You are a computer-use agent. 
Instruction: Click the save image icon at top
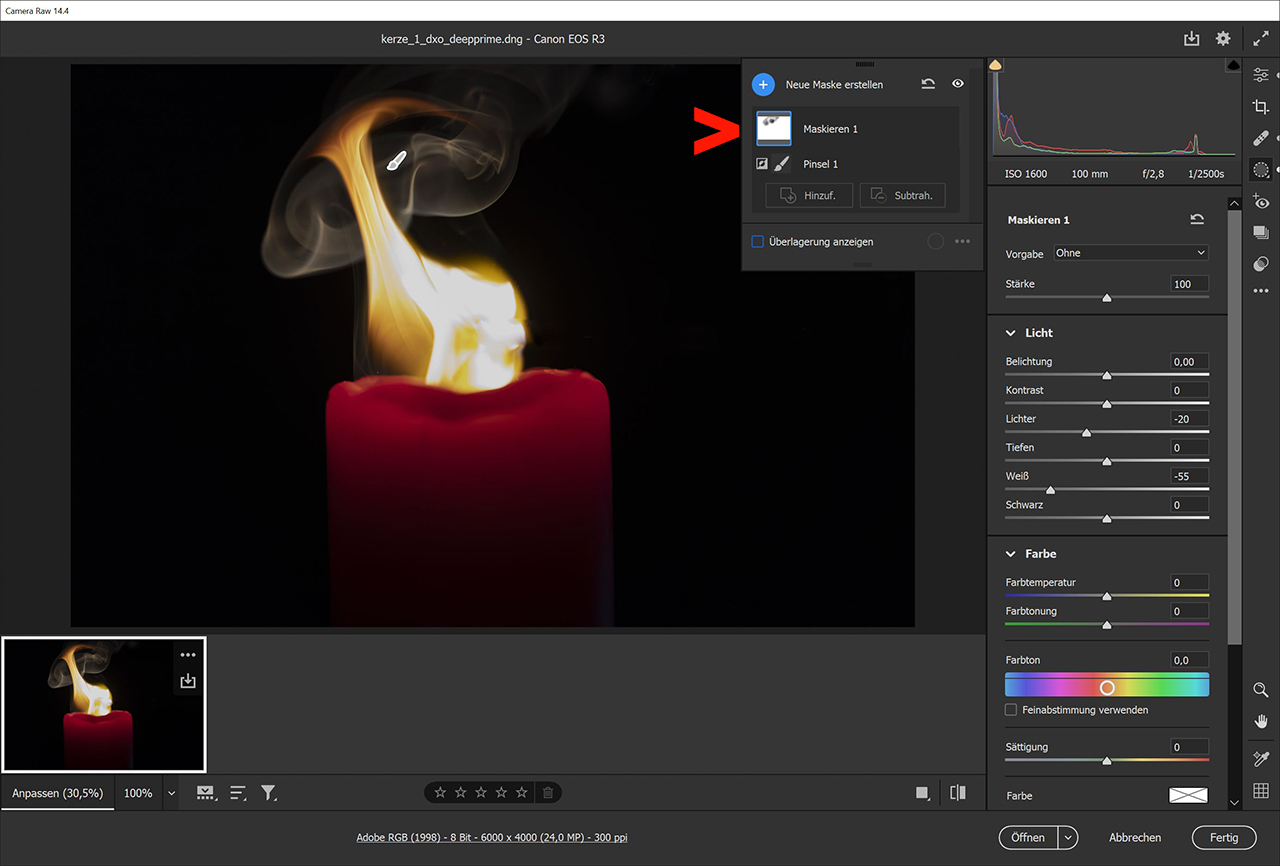(x=1191, y=39)
